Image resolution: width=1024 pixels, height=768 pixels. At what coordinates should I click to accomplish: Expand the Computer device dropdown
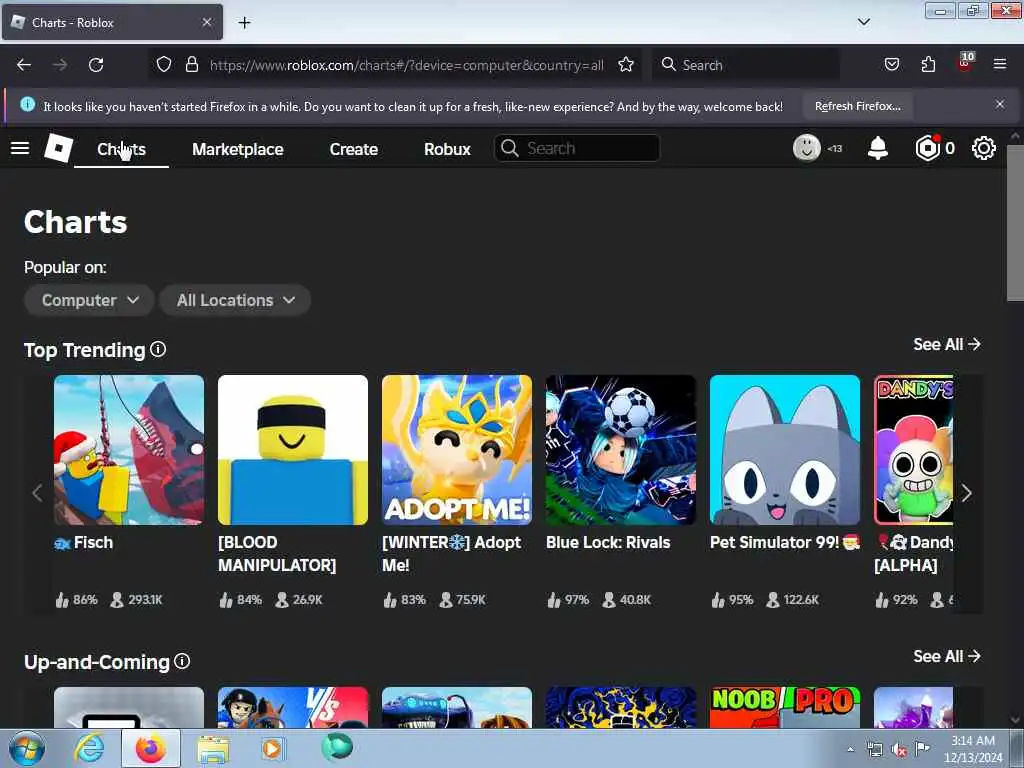pos(89,300)
